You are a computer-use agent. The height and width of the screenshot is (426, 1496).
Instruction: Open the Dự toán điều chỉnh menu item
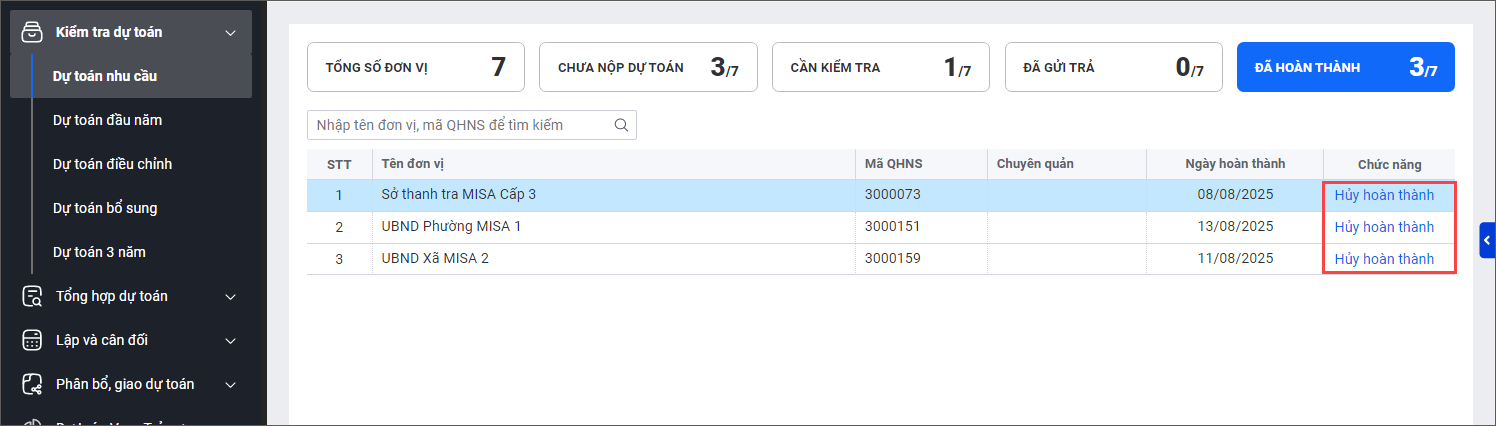click(x=112, y=164)
